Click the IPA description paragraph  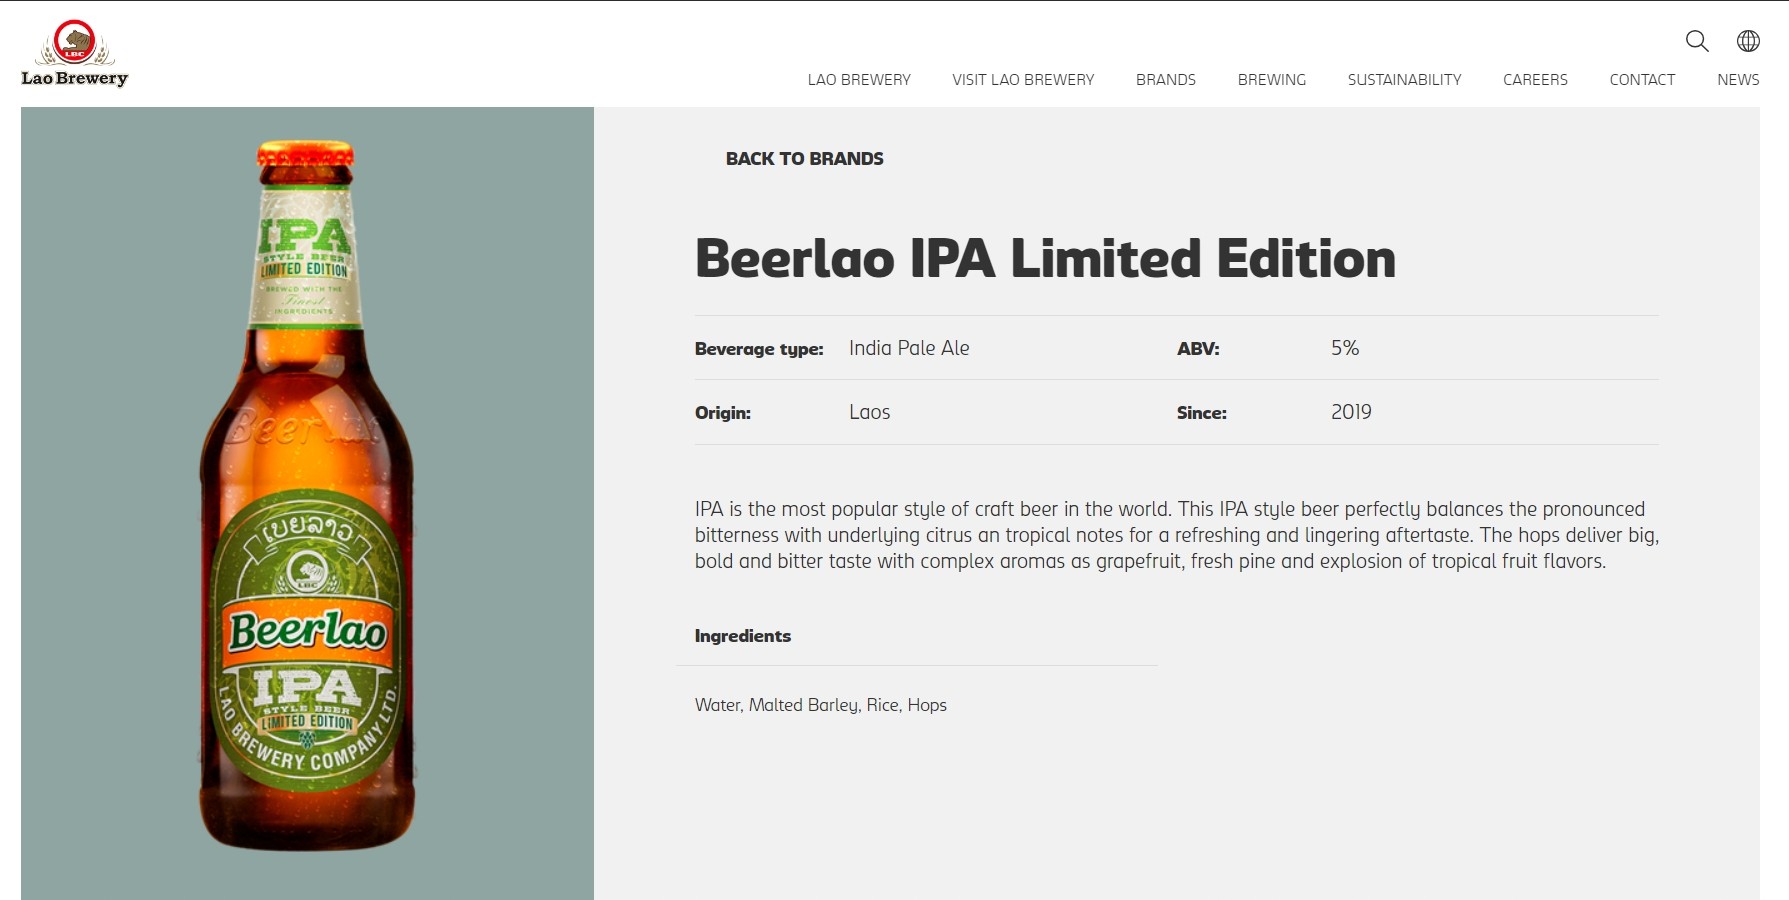[x=1177, y=535]
